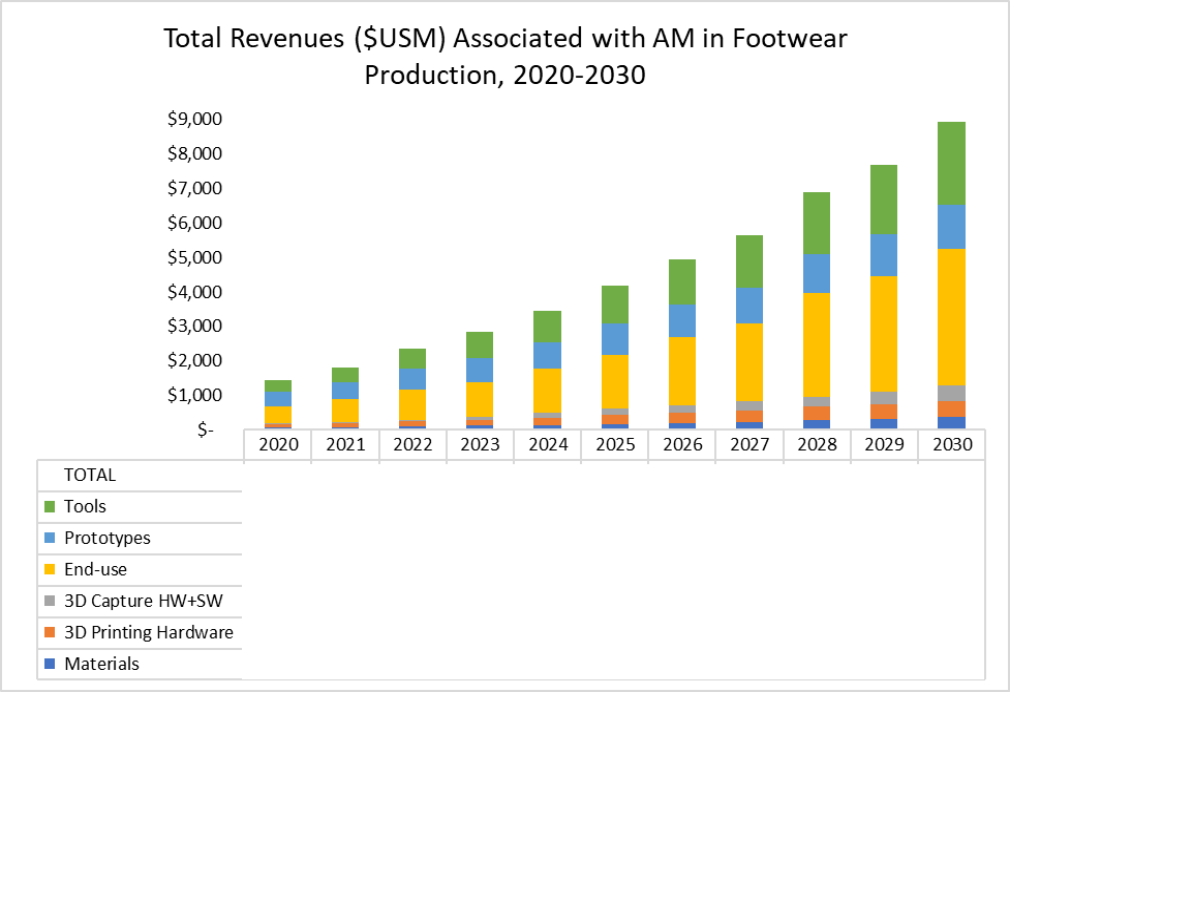Click the $3,000 axis label
This screenshot has width=1200, height=900.
pos(195,326)
